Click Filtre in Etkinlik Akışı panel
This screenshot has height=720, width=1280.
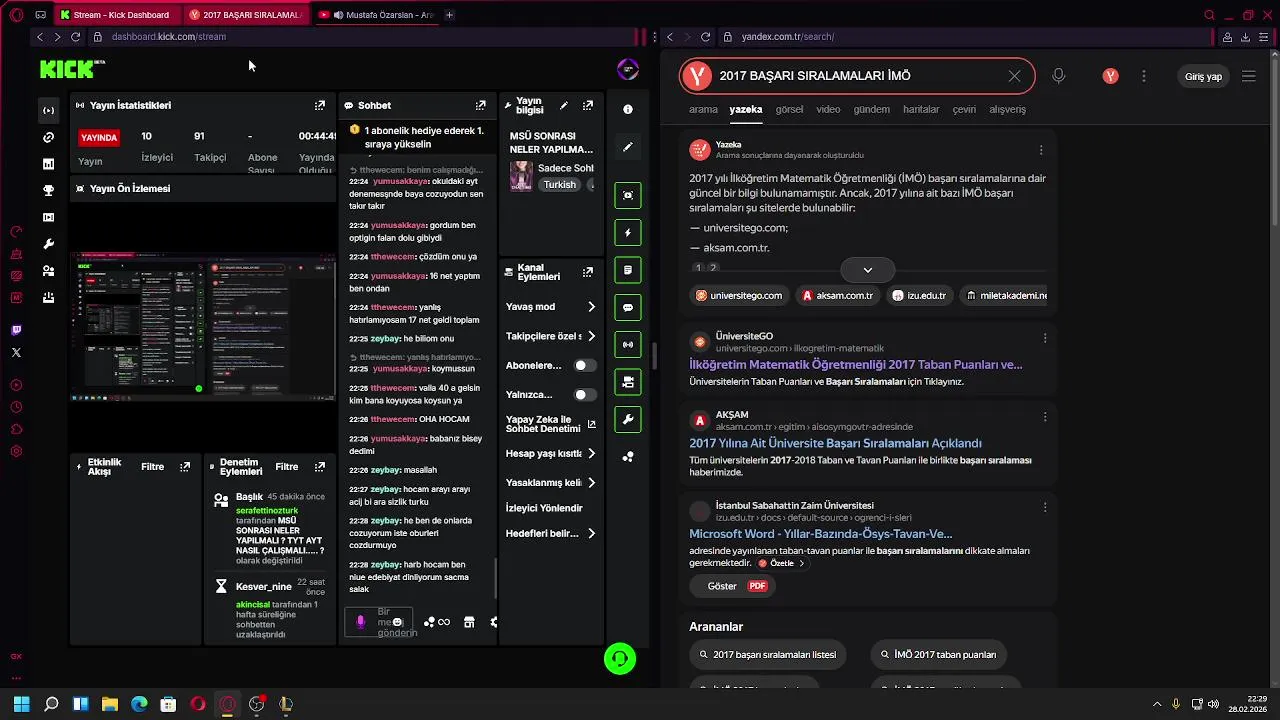(x=152, y=467)
